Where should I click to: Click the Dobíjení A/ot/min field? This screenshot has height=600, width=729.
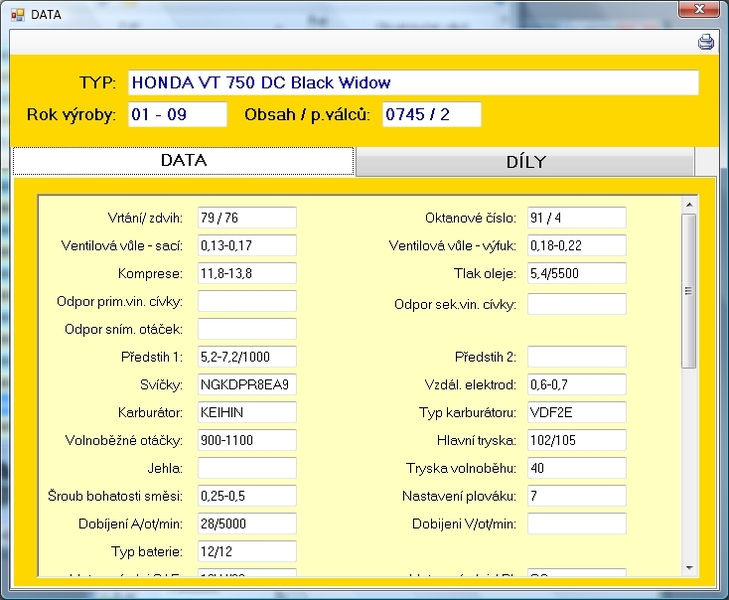pyautogui.click(x=247, y=524)
